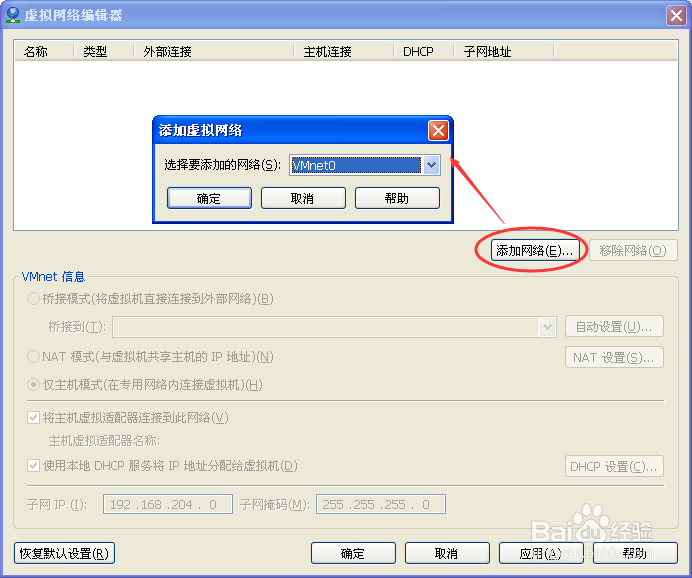Click the 类型 column header

[103, 52]
